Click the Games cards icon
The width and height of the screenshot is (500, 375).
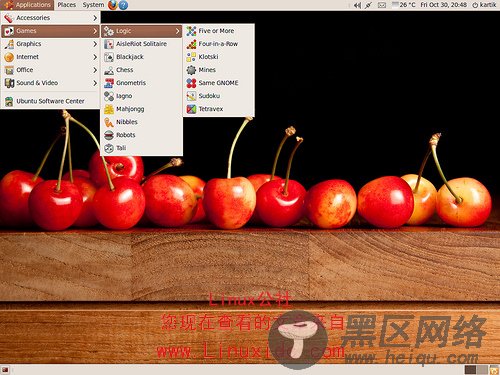tap(9, 31)
